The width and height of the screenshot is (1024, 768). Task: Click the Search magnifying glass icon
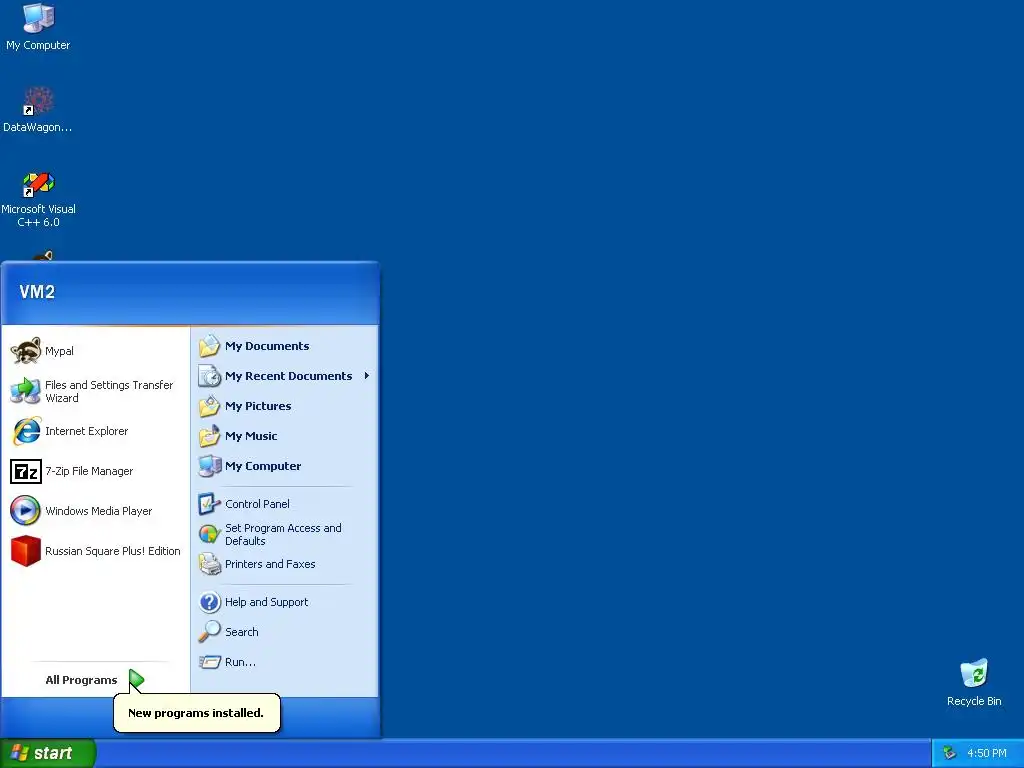click(210, 632)
